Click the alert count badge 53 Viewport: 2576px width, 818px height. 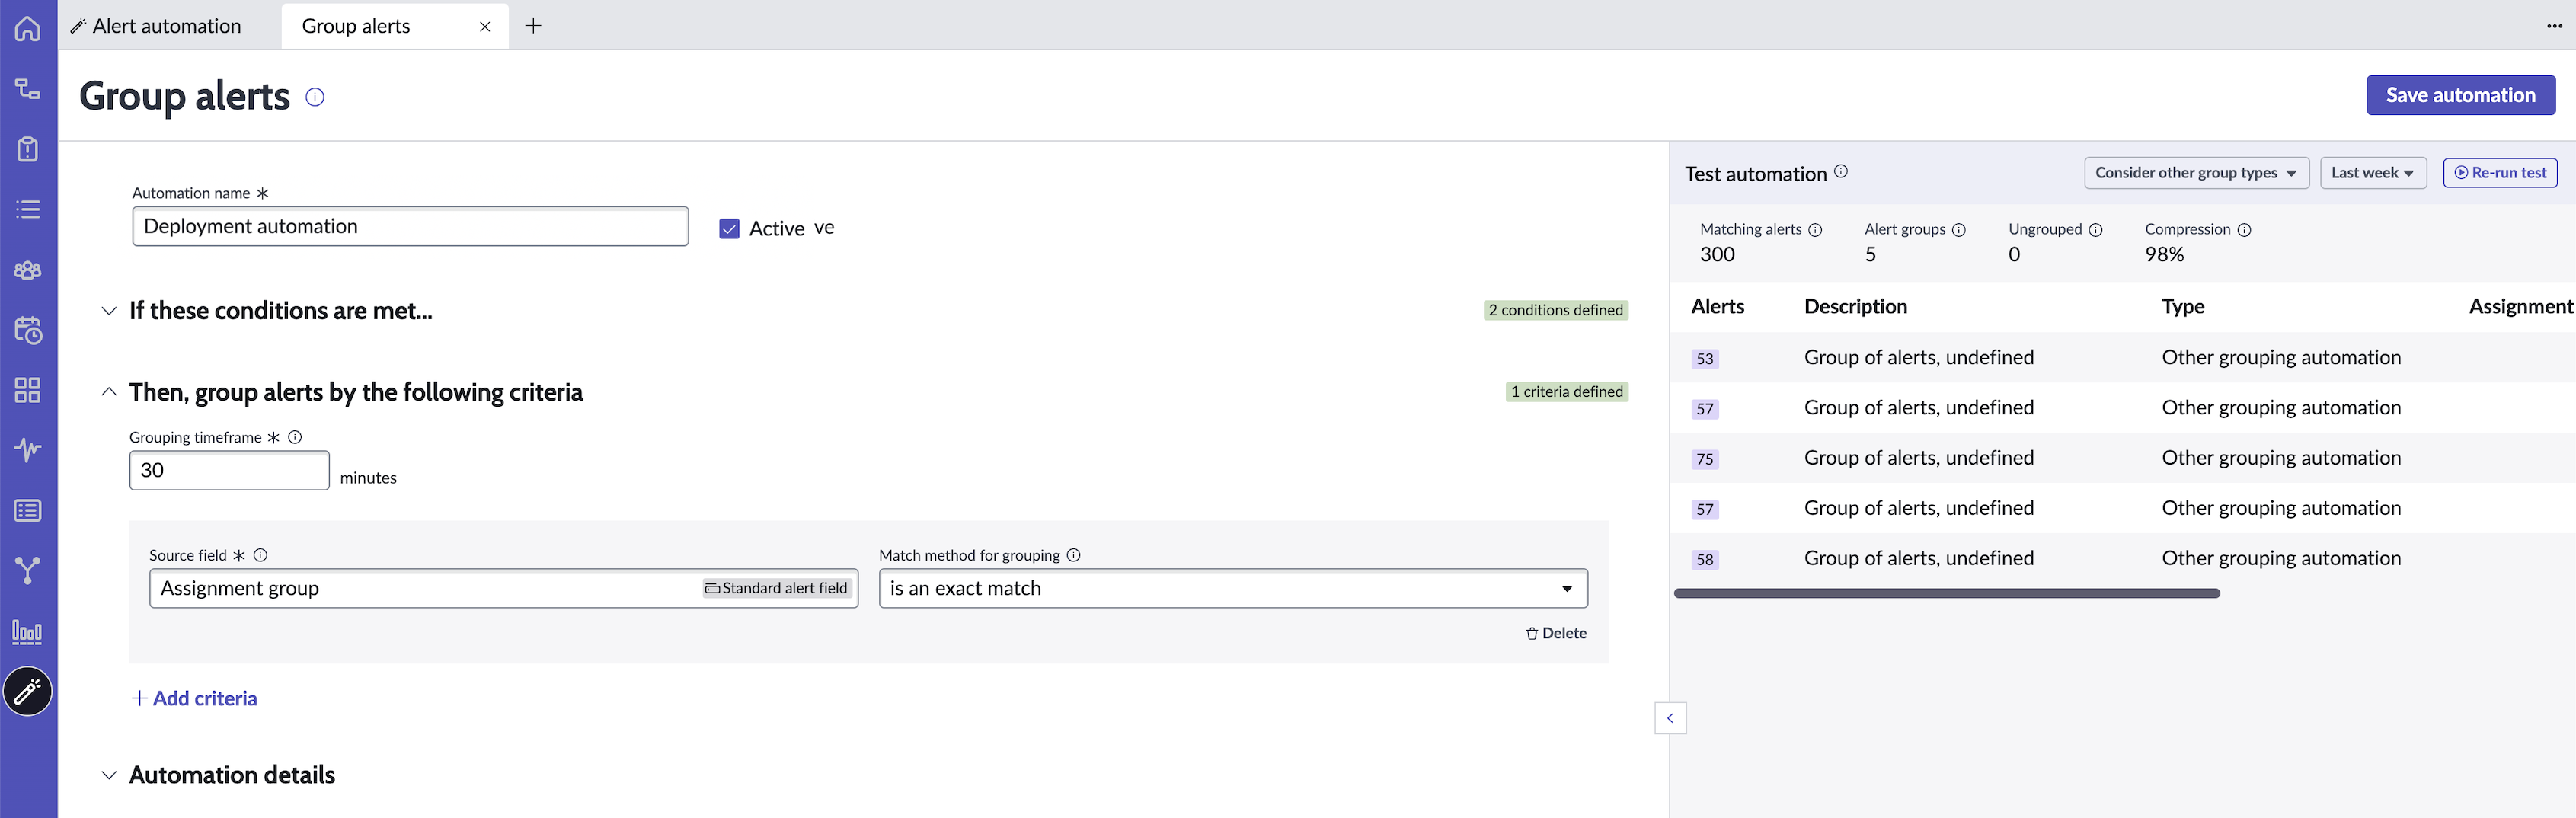click(x=1705, y=359)
